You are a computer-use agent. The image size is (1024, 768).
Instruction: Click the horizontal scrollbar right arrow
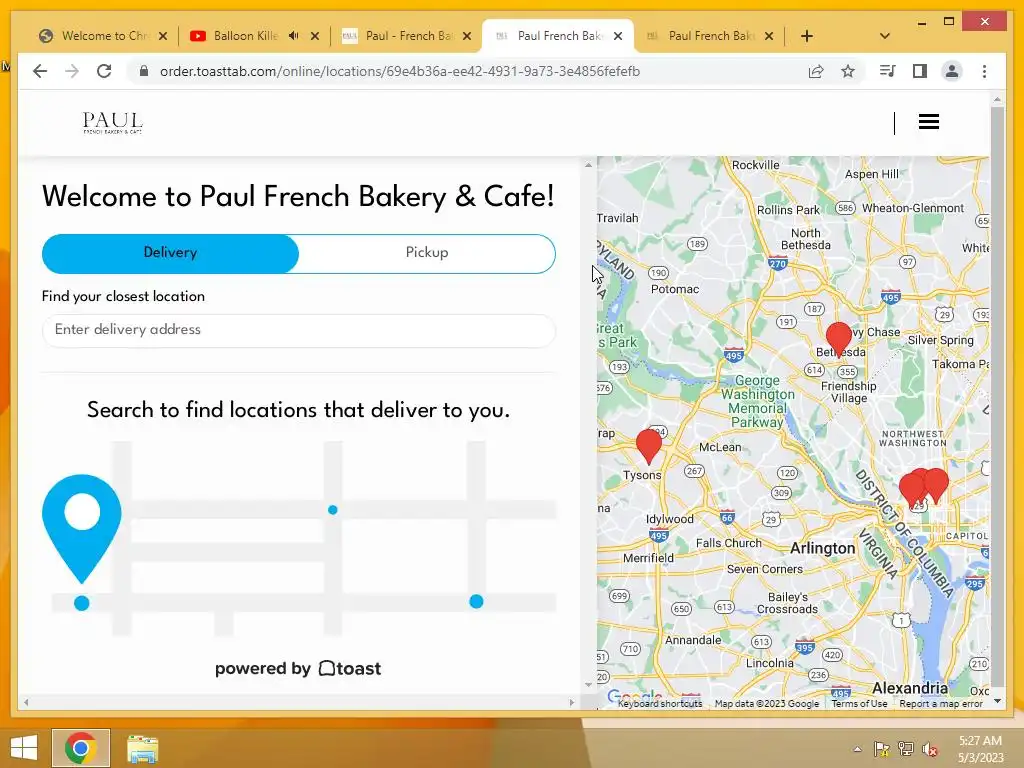572,703
